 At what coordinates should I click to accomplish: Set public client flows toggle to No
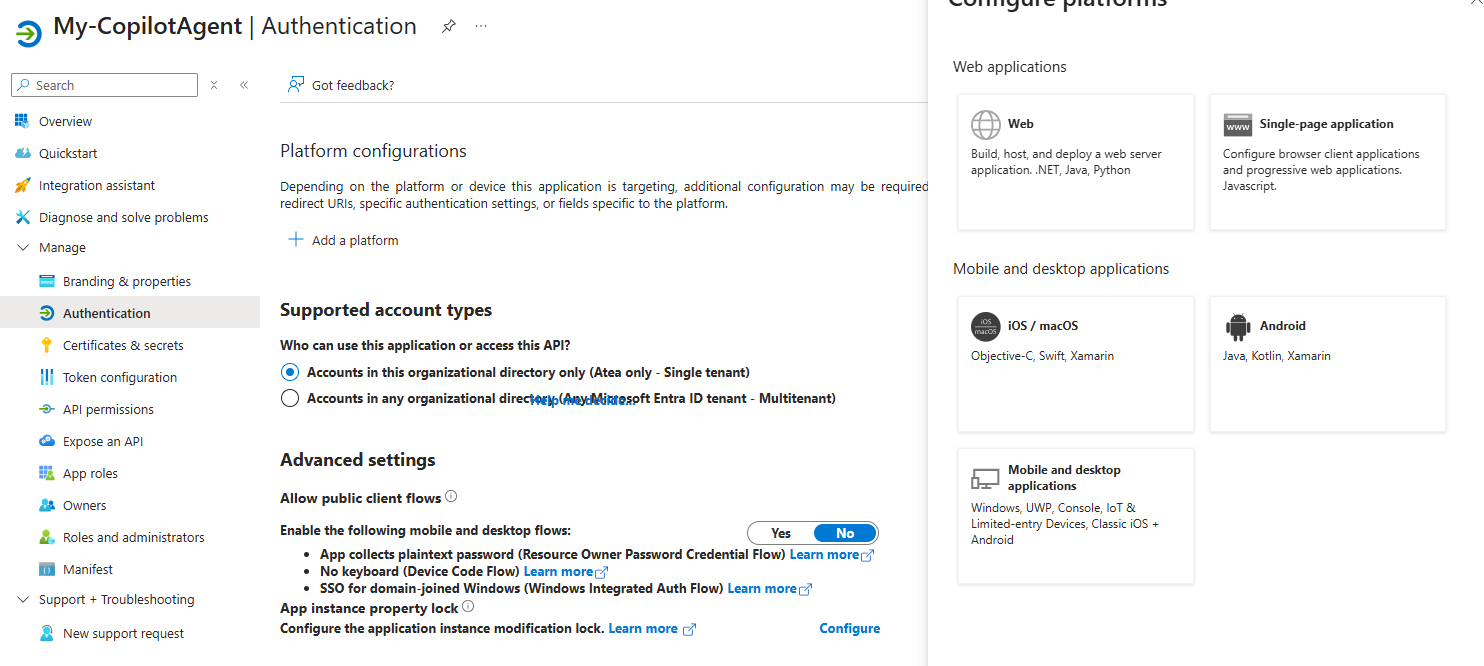(x=845, y=533)
